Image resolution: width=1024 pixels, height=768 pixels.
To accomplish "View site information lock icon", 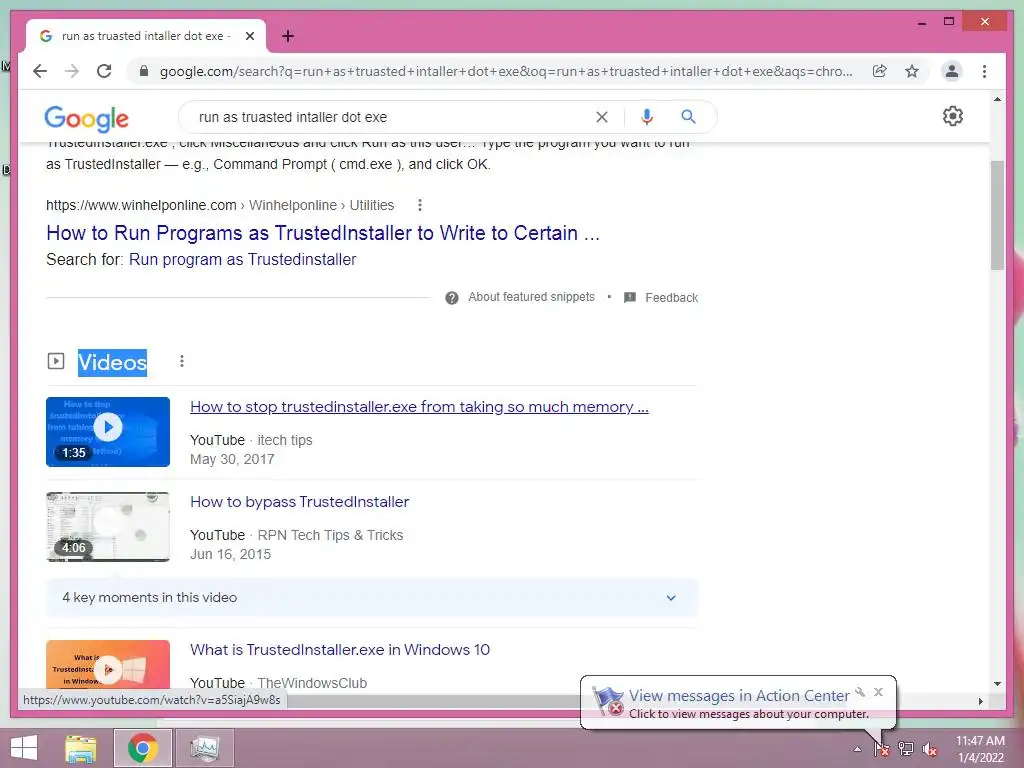I will click(x=144, y=71).
